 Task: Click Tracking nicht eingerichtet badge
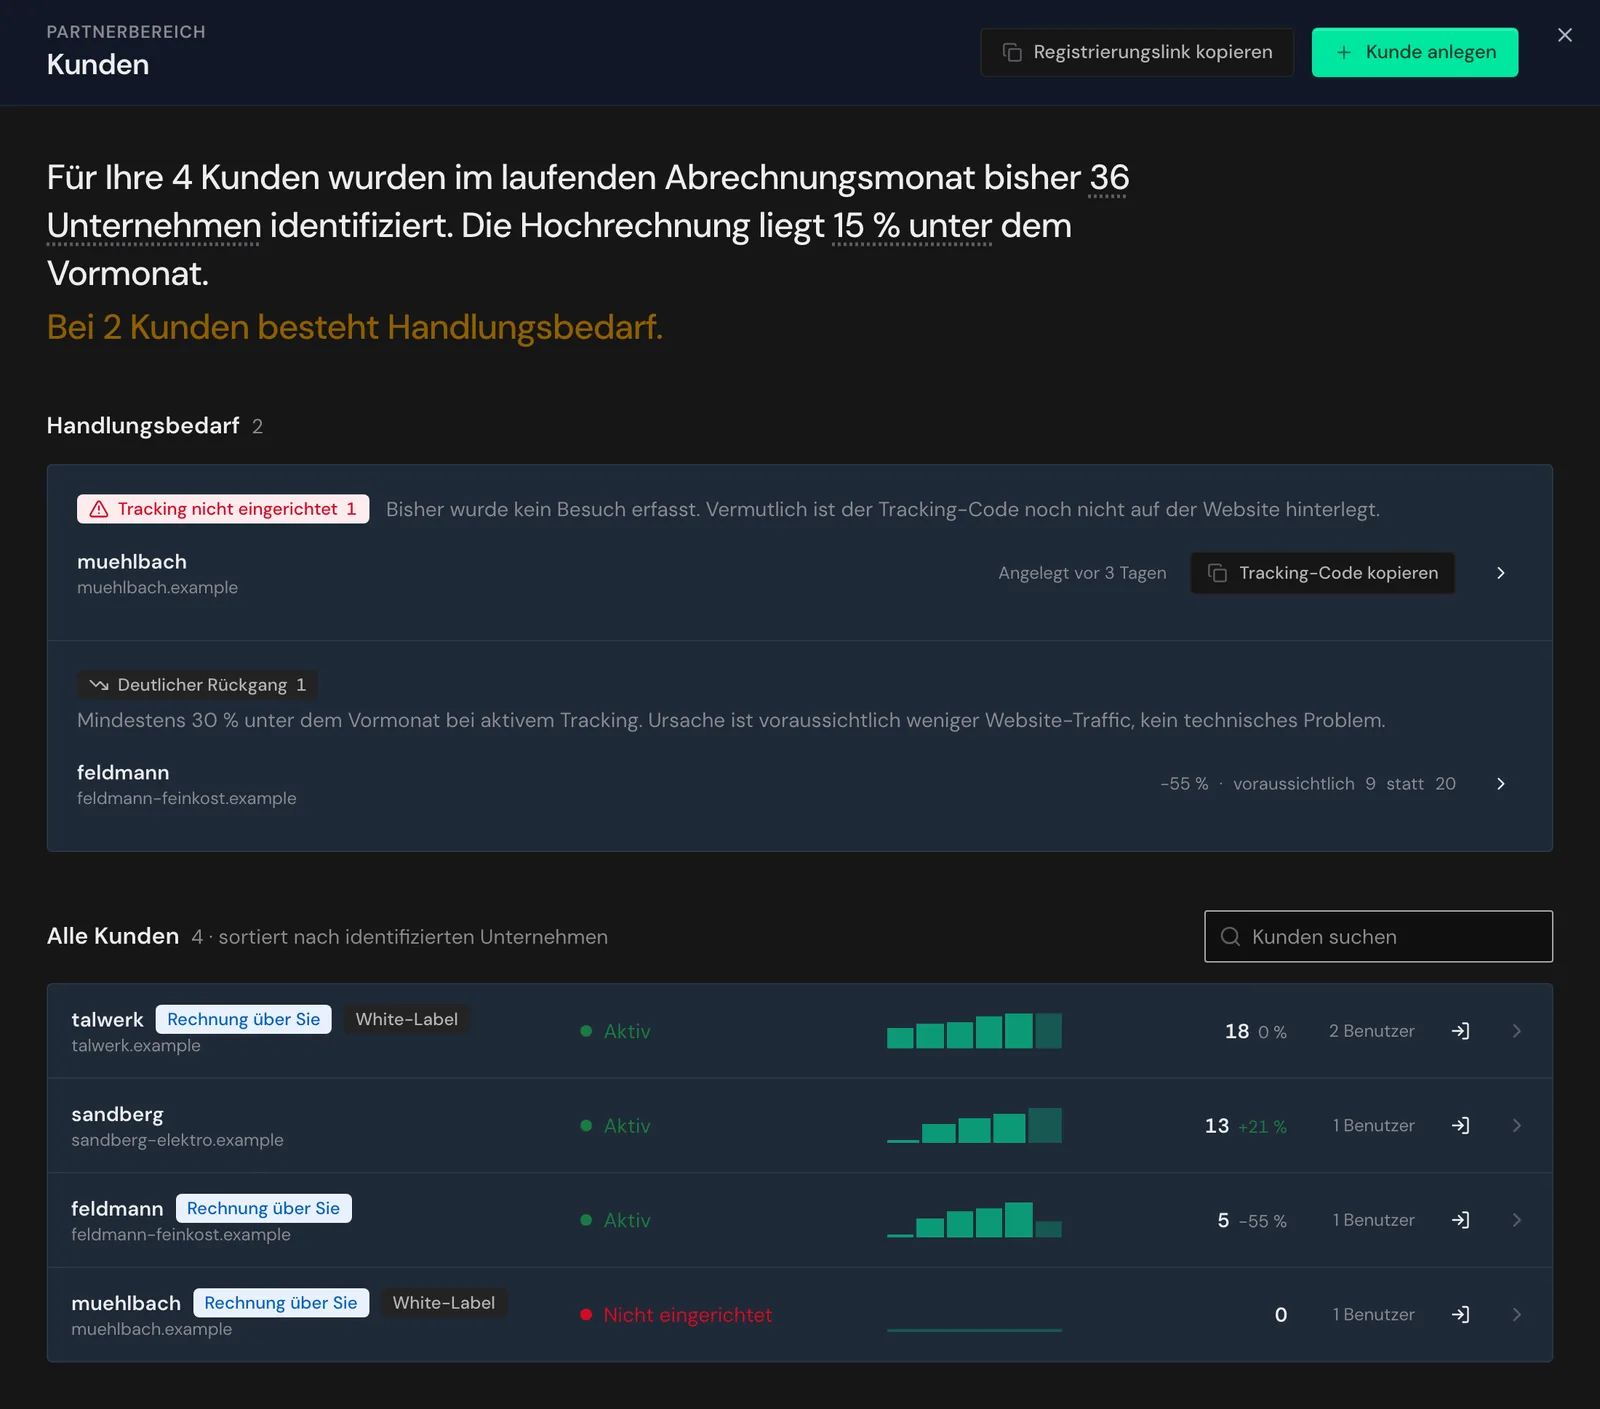223,509
